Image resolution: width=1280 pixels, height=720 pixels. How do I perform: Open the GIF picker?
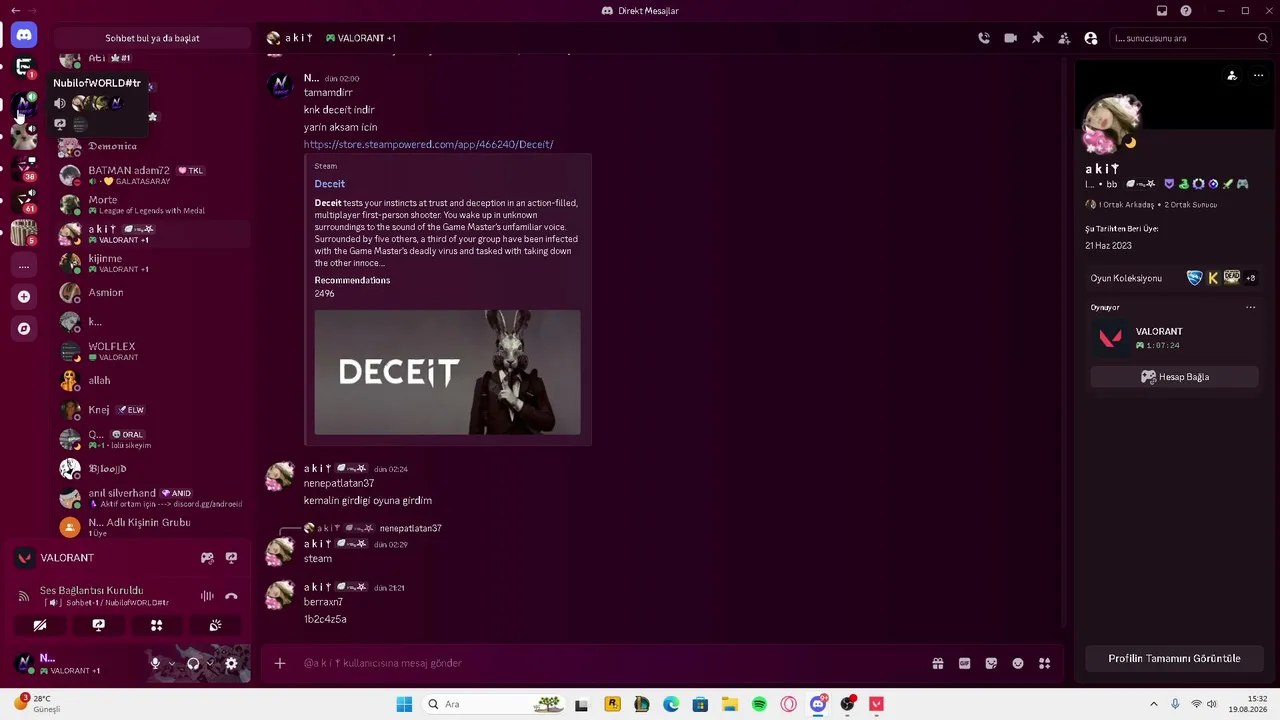click(965, 663)
